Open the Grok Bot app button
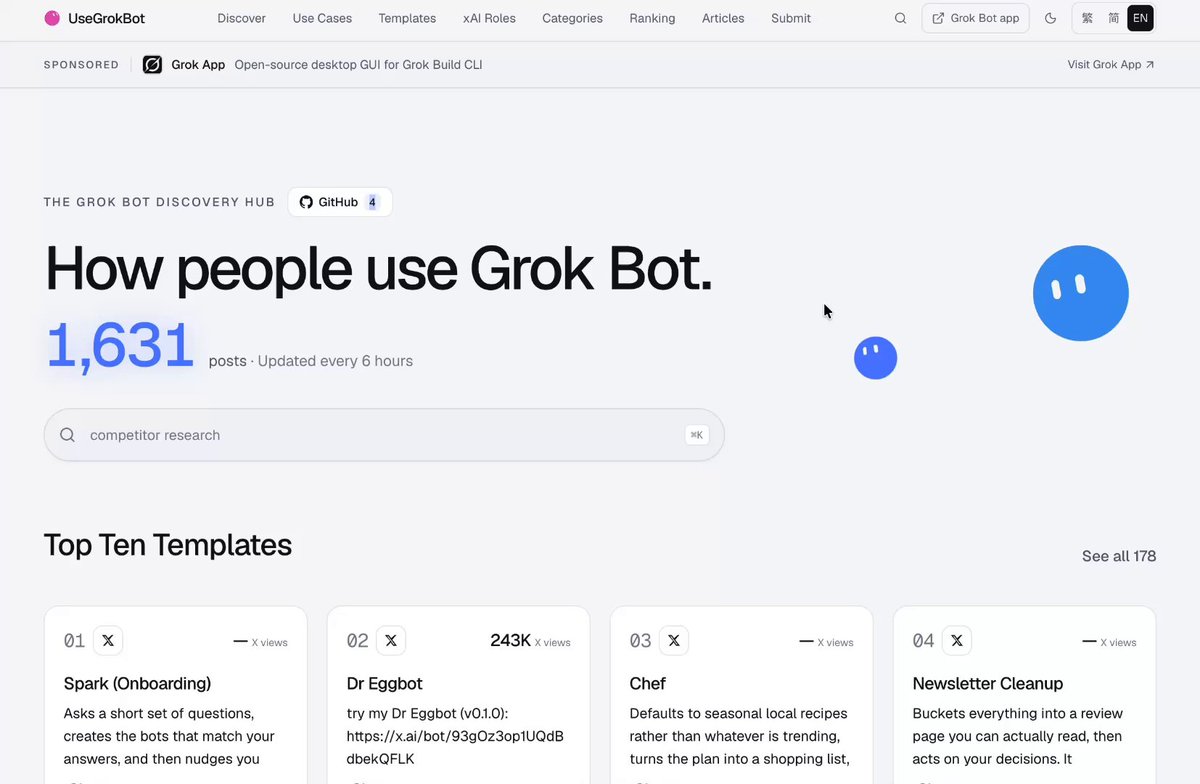 [x=975, y=18]
